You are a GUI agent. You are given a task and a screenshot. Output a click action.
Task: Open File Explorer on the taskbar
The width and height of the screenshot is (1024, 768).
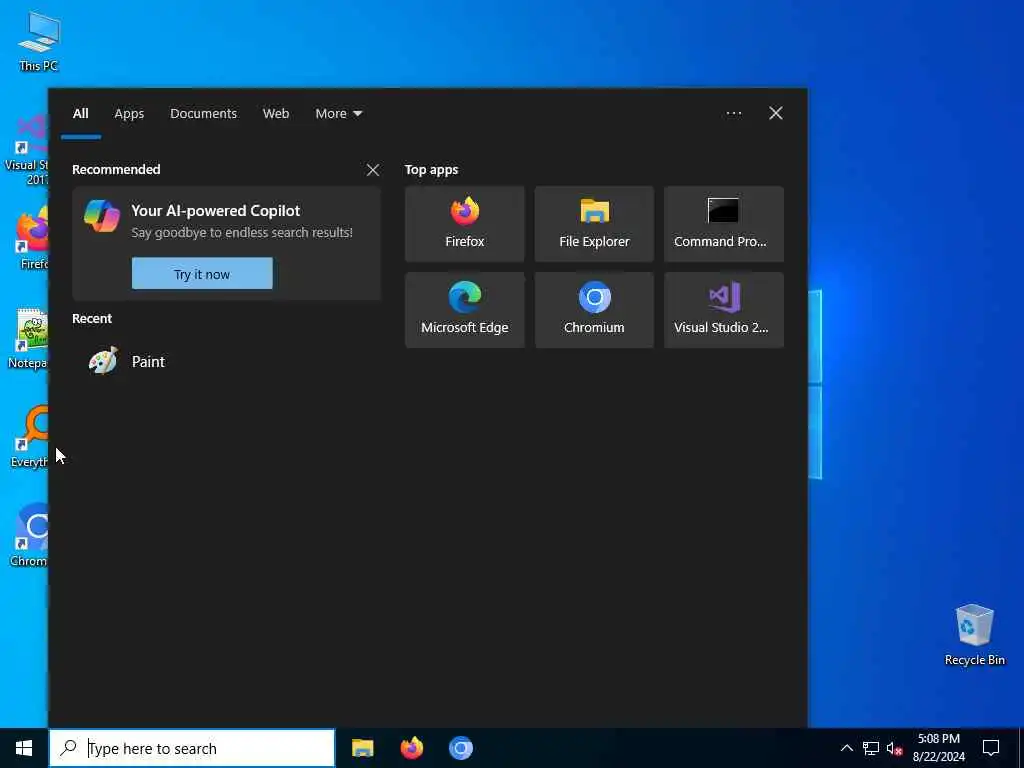point(362,748)
